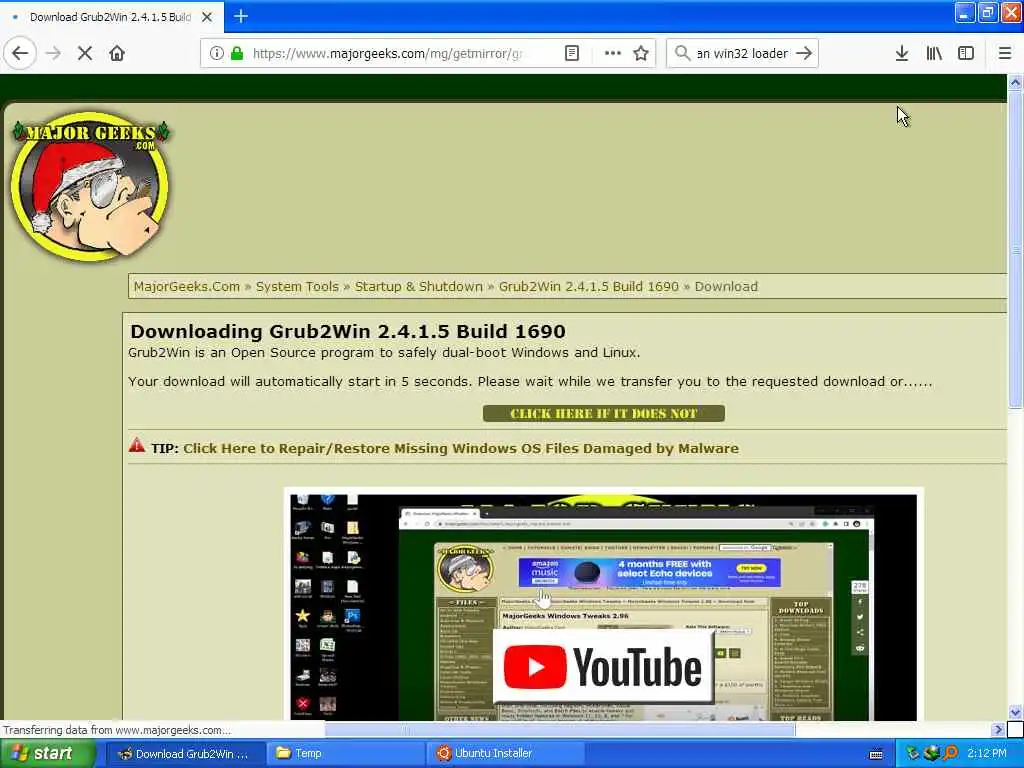Go back to the previous page

click(20, 54)
